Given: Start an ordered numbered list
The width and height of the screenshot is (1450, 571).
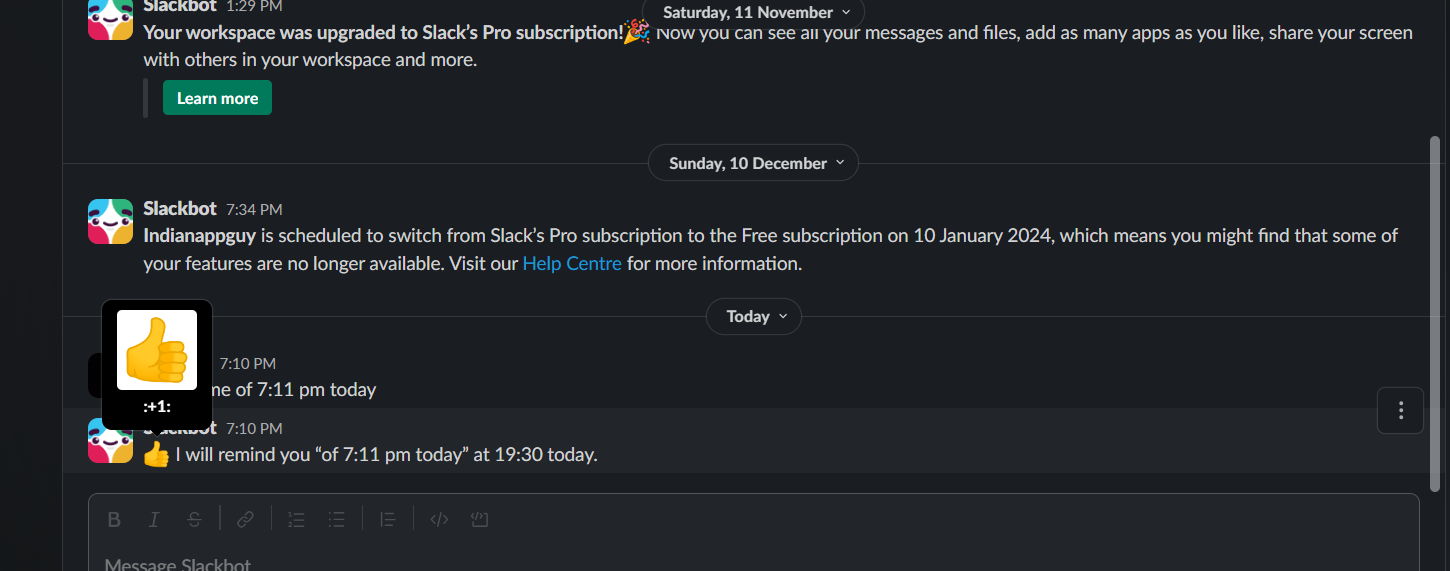Looking at the screenshot, I should coord(296,519).
